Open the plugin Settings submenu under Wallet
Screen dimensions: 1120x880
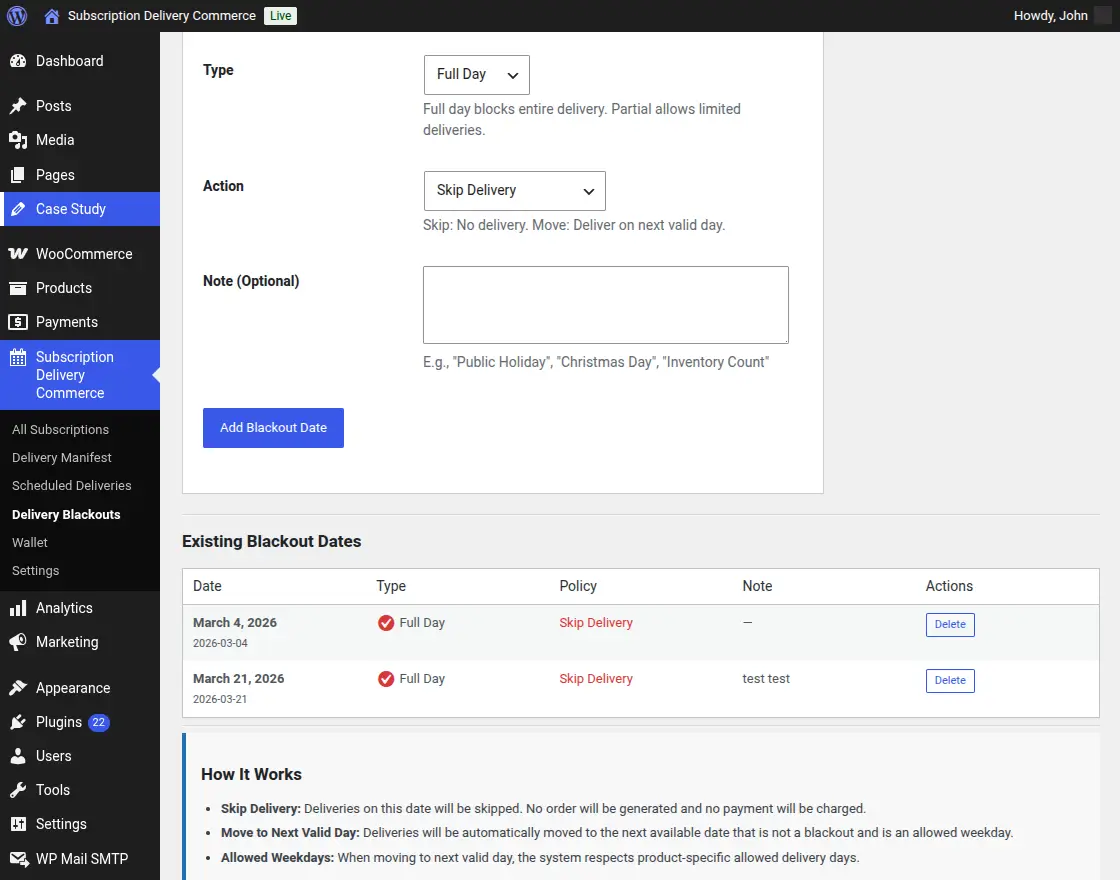36,571
